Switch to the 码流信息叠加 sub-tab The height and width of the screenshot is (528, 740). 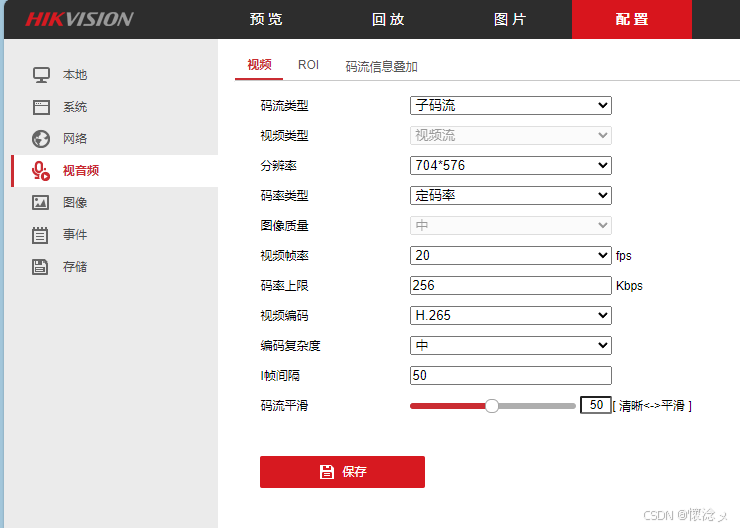(x=381, y=67)
